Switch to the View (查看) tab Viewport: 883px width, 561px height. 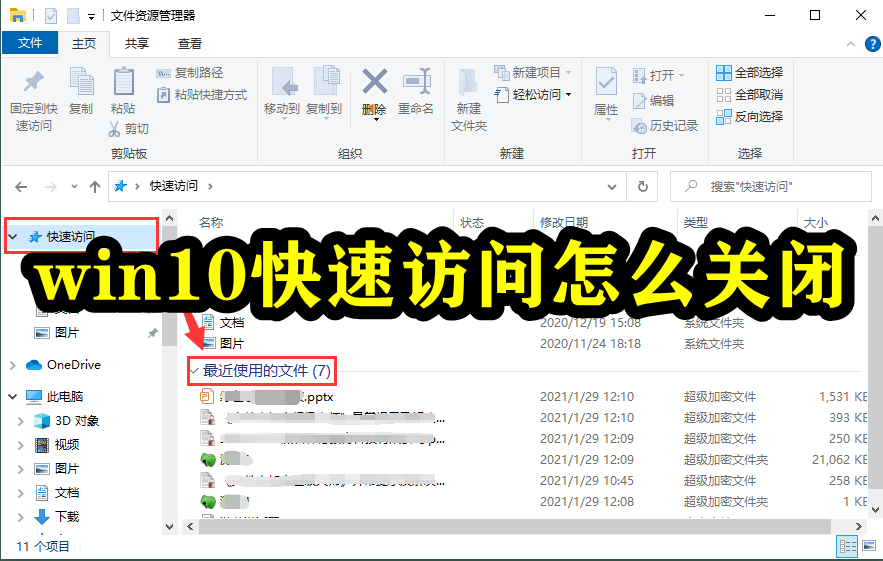[x=190, y=43]
